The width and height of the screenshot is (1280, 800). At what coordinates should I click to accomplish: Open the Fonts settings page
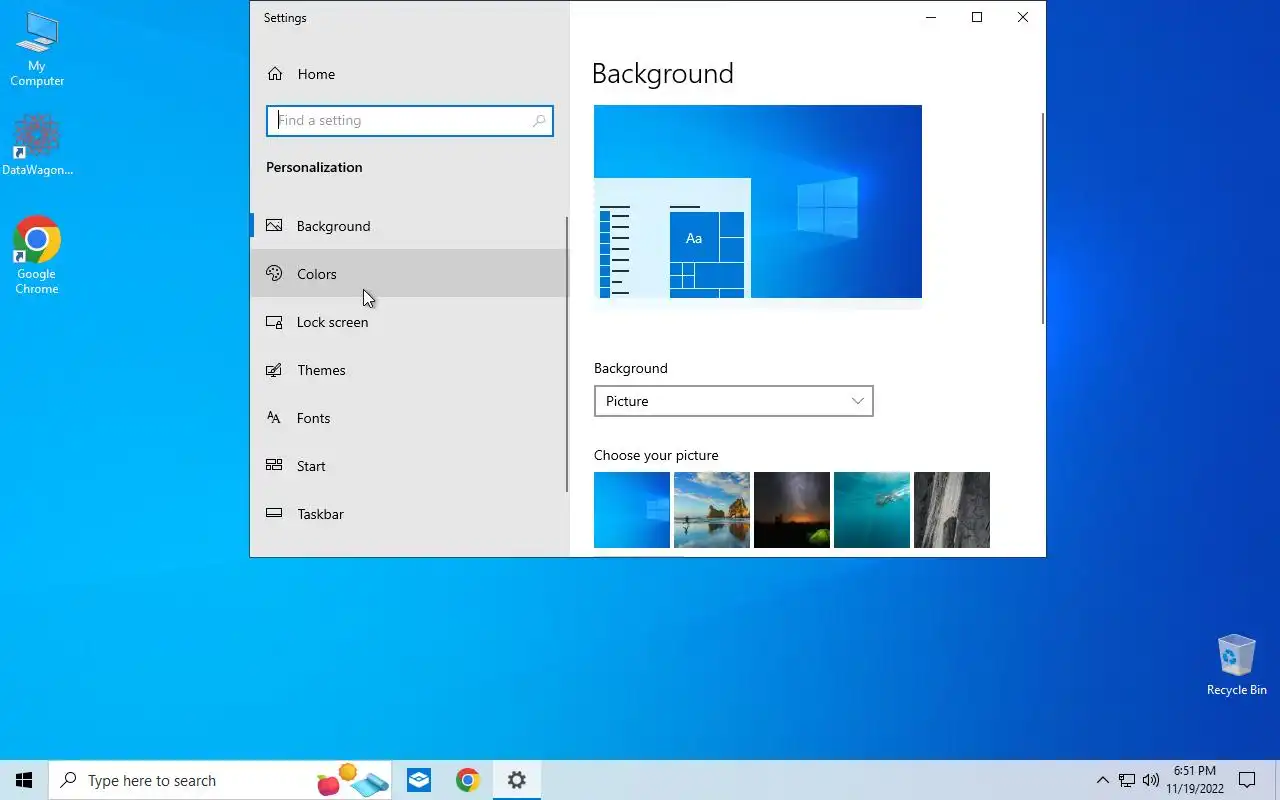click(x=408, y=418)
